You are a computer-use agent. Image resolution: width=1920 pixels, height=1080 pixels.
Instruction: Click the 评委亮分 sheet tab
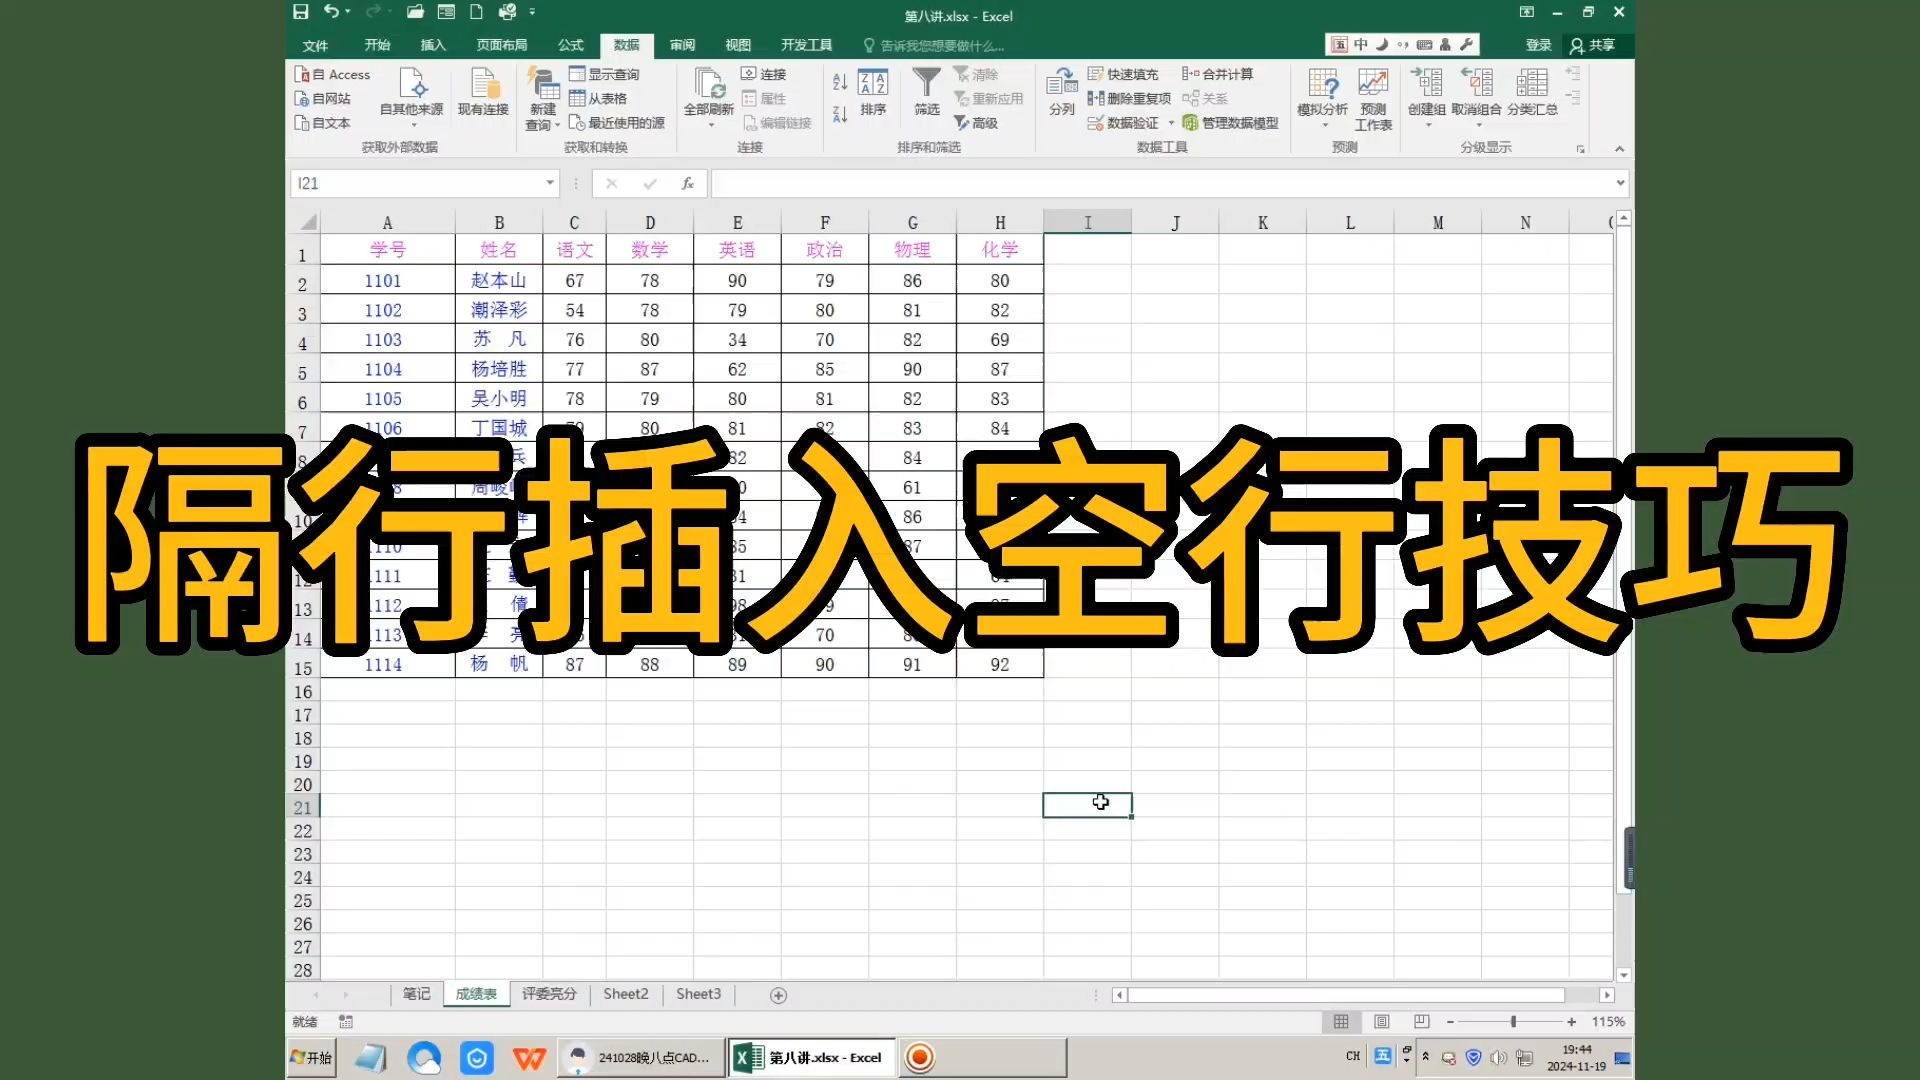pyautogui.click(x=549, y=994)
